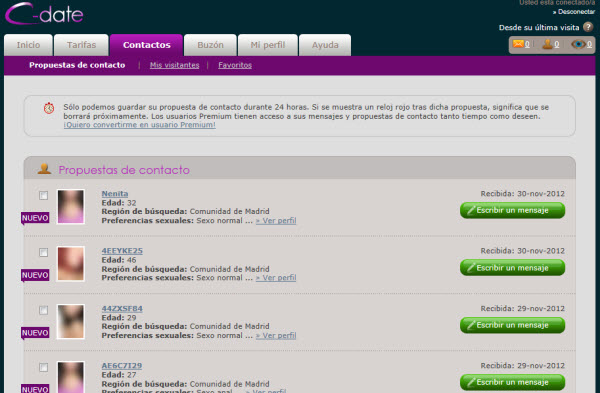
Task: Open 4EEYKE25 profile photo thumbnail
Action: click(71, 264)
